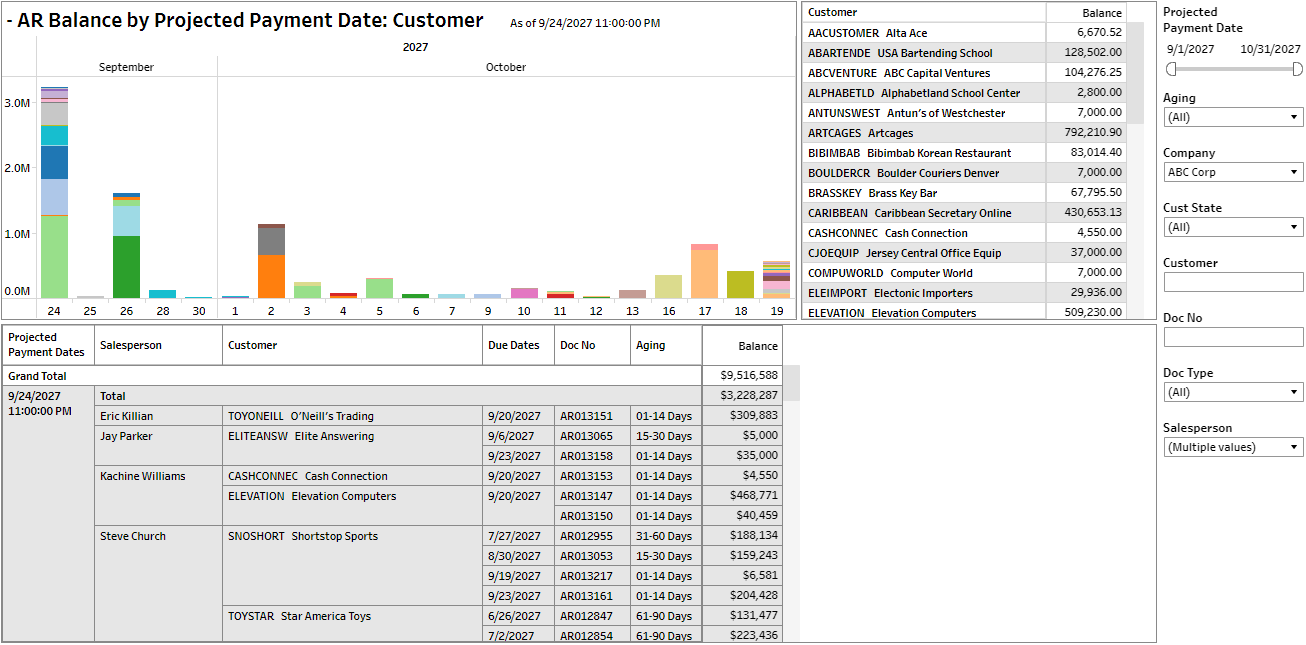Screen dimensions: 1306x645
Task: Open the Company dropdown showing ABC Corp
Action: click(x=1233, y=172)
